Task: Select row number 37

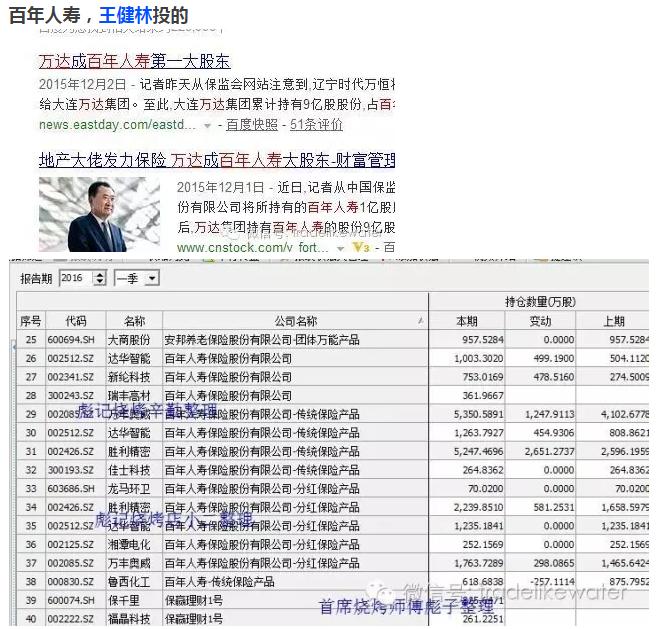Action: pos(31,563)
